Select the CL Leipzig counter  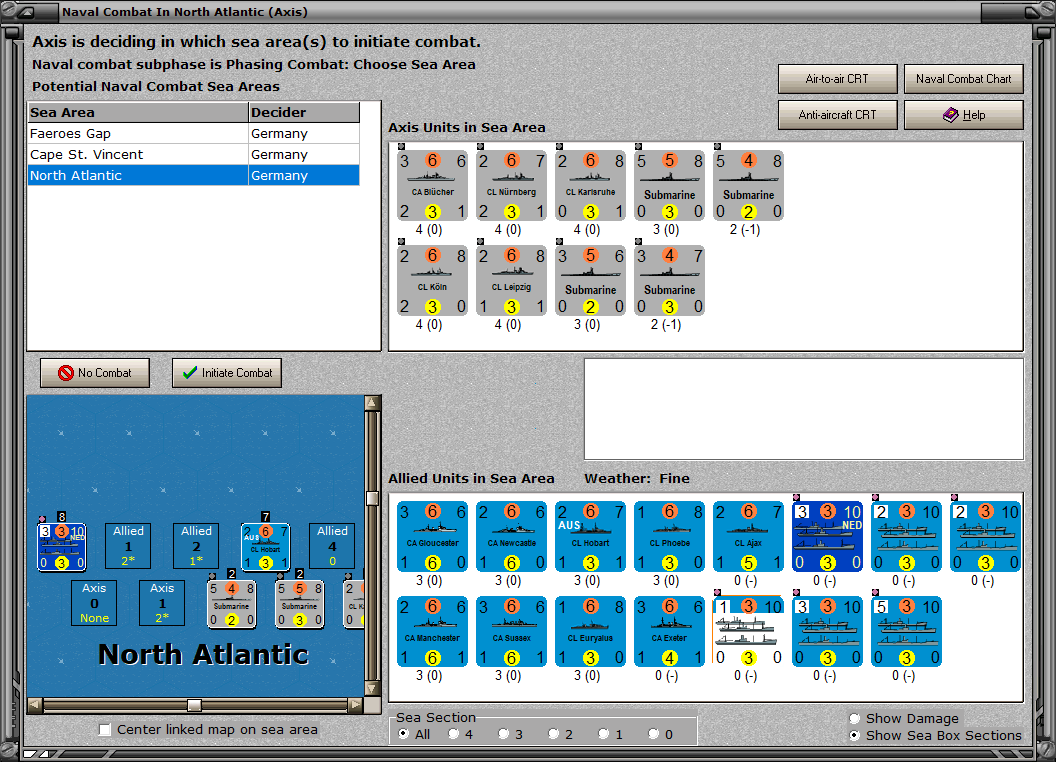[511, 280]
